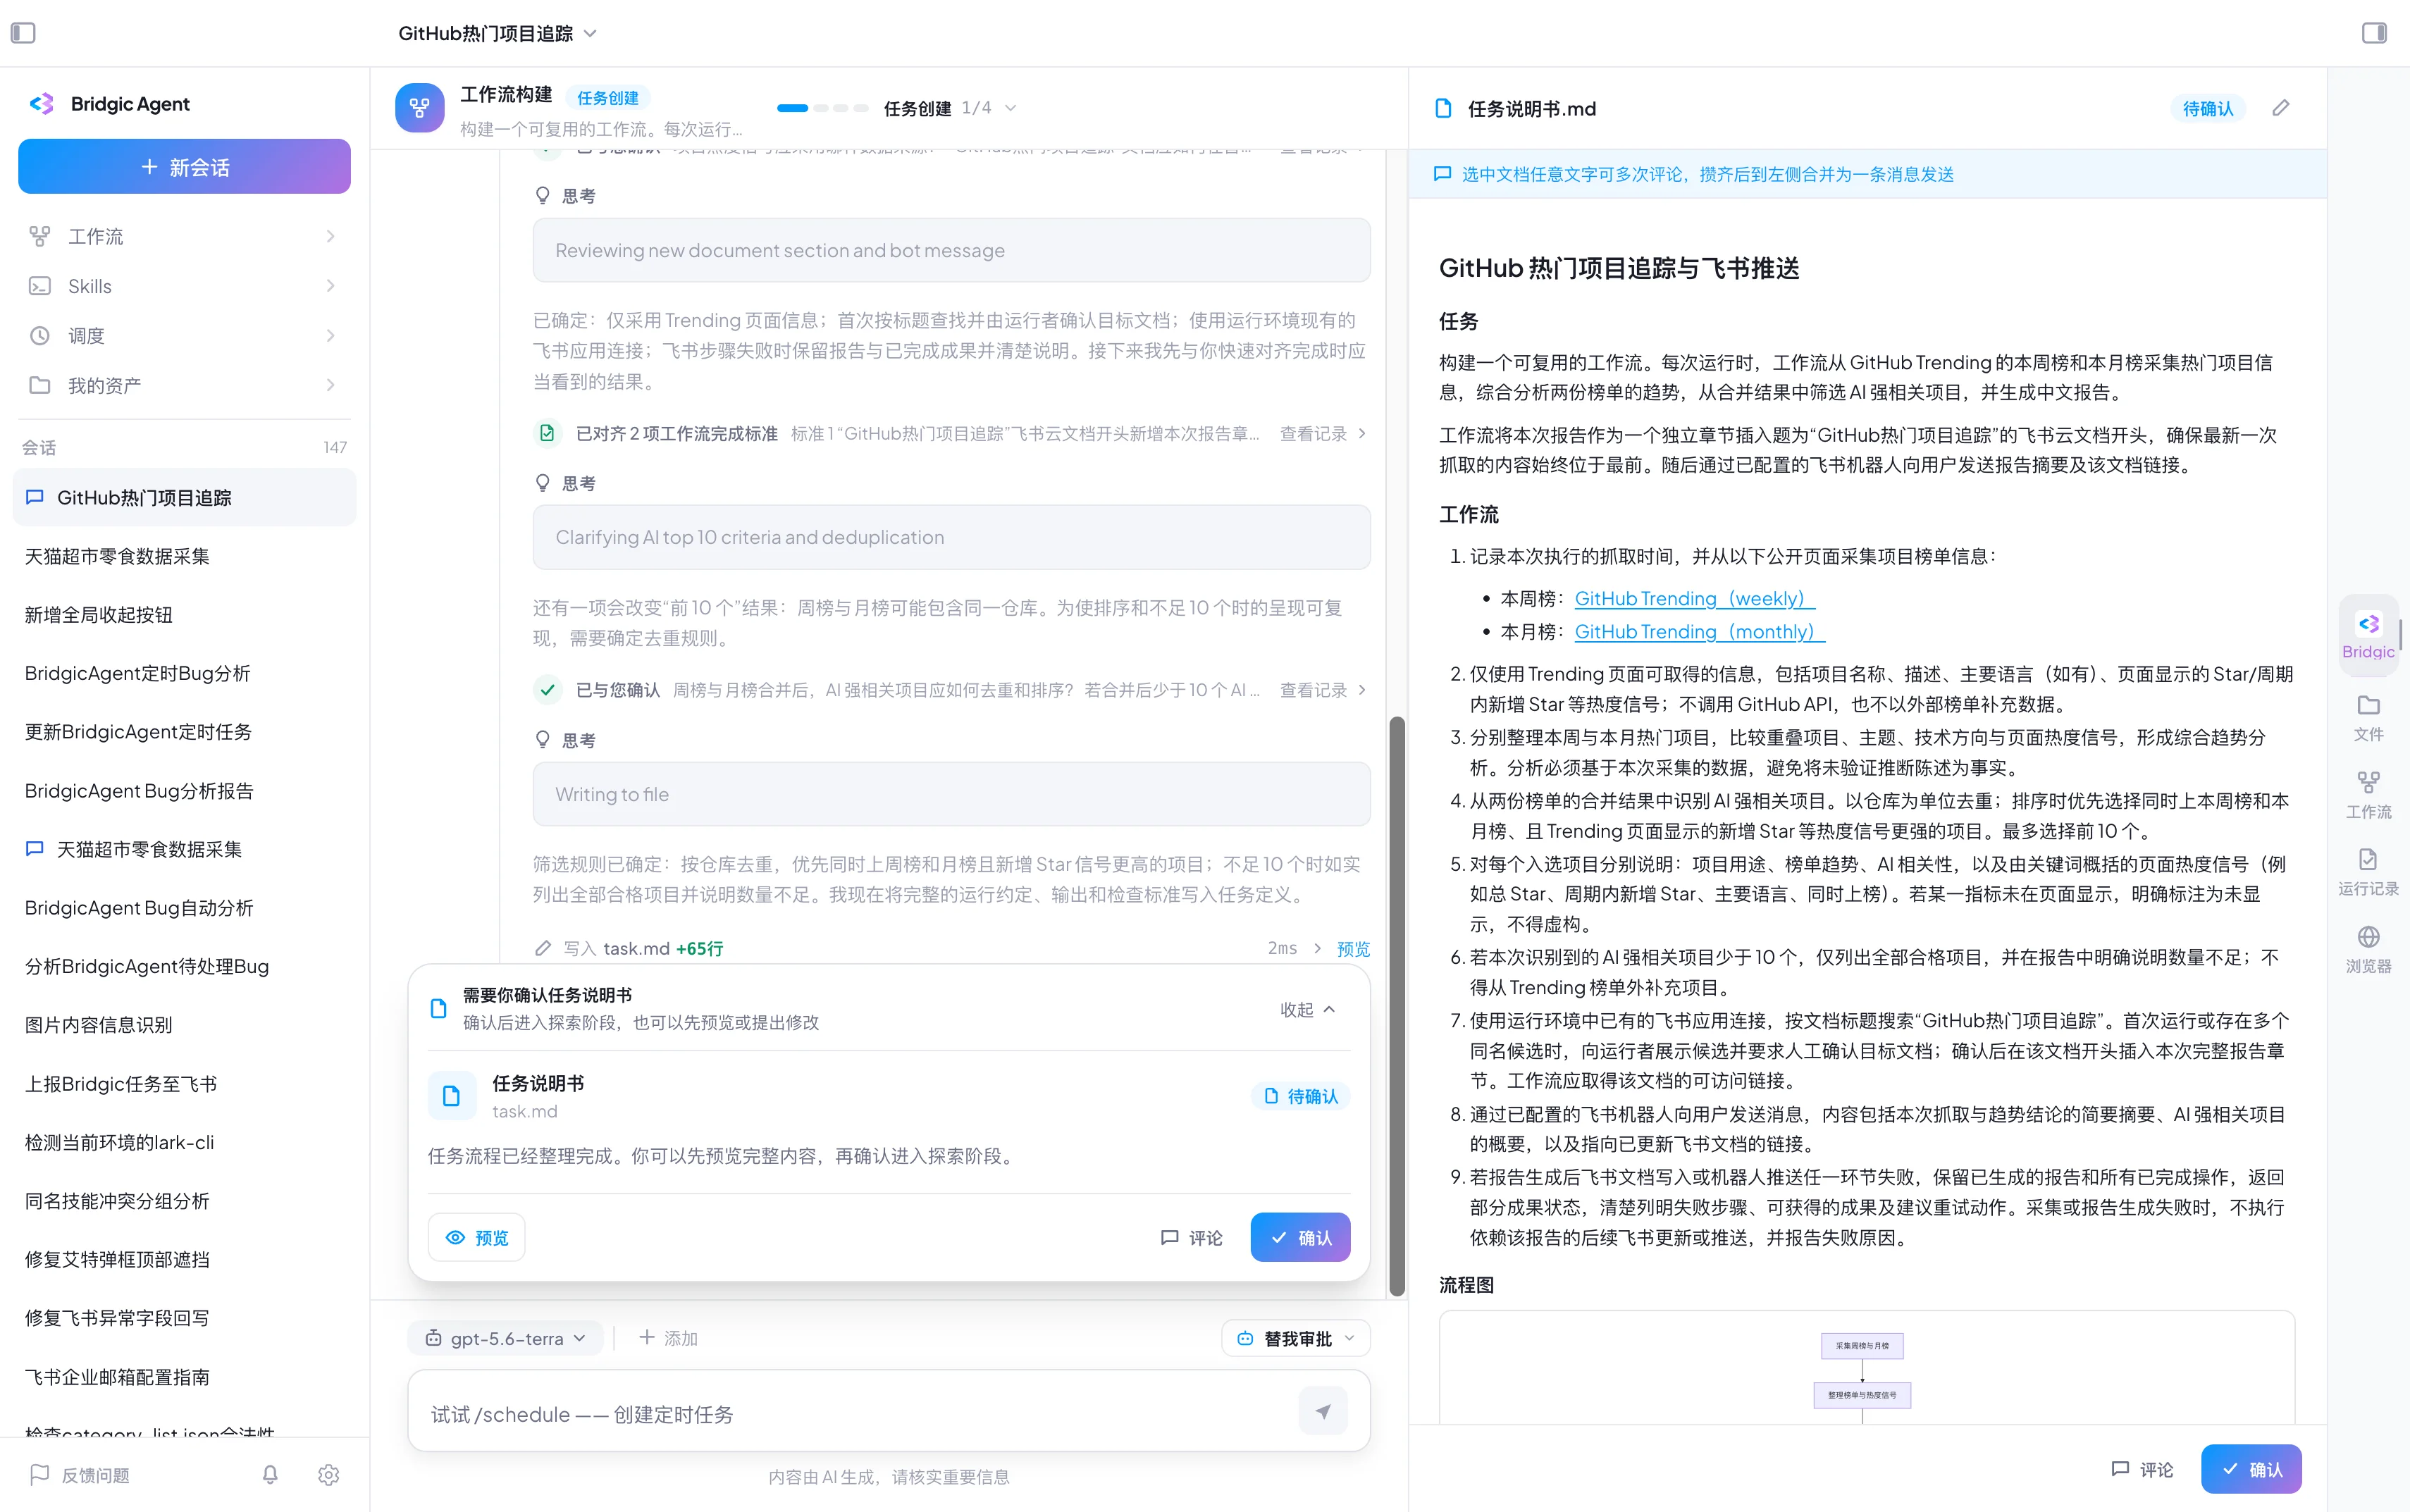Screen dimensions: 2410x1512
Task: Click 添加 to add an attachment
Action: 668,1338
